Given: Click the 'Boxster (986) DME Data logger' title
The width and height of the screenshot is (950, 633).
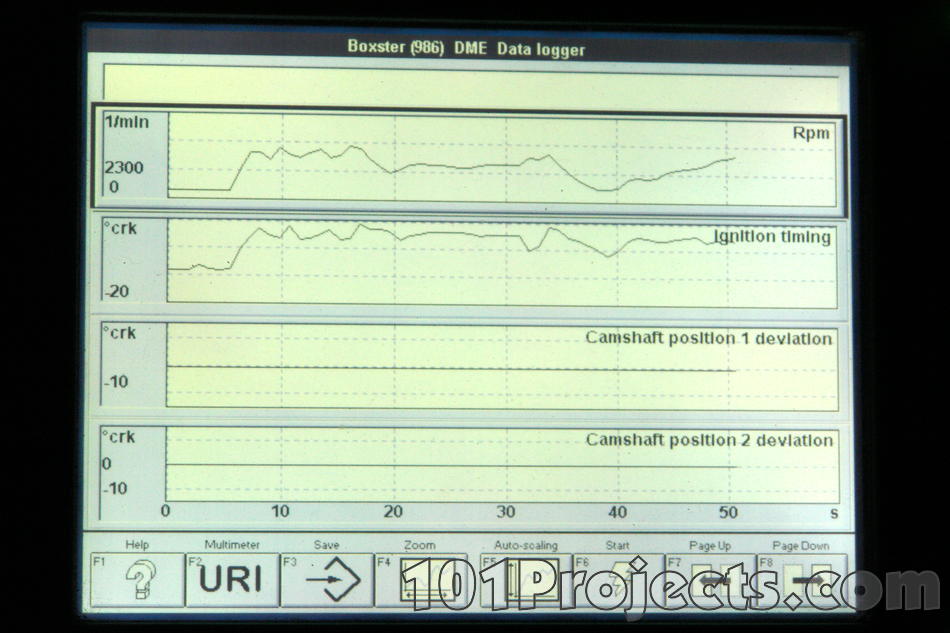Looking at the screenshot, I should [x=466, y=48].
